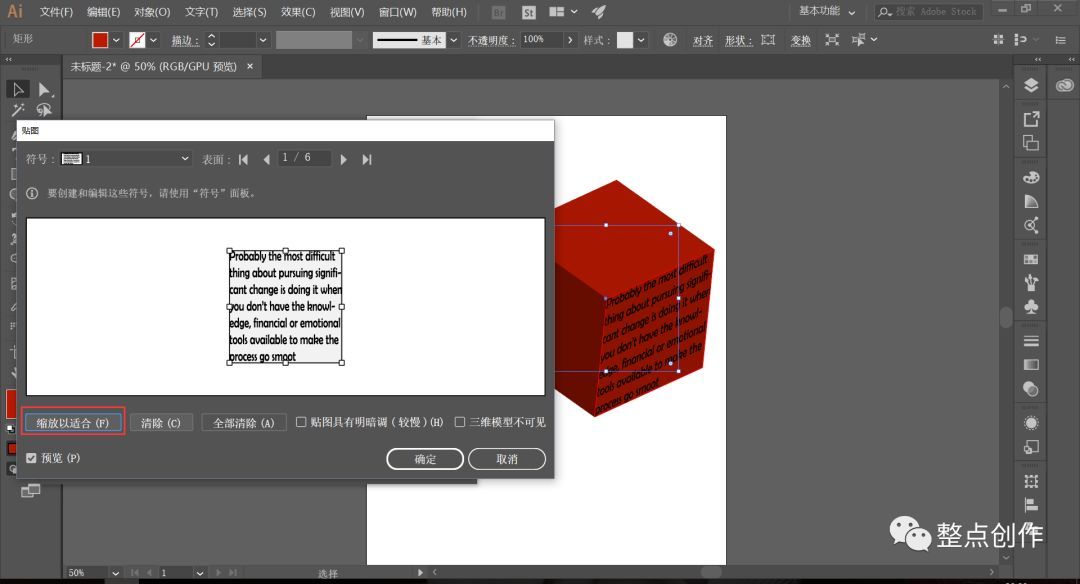This screenshot has height=584, width=1080.
Task: Open the Transform panel icon
Action: pos(1030,481)
